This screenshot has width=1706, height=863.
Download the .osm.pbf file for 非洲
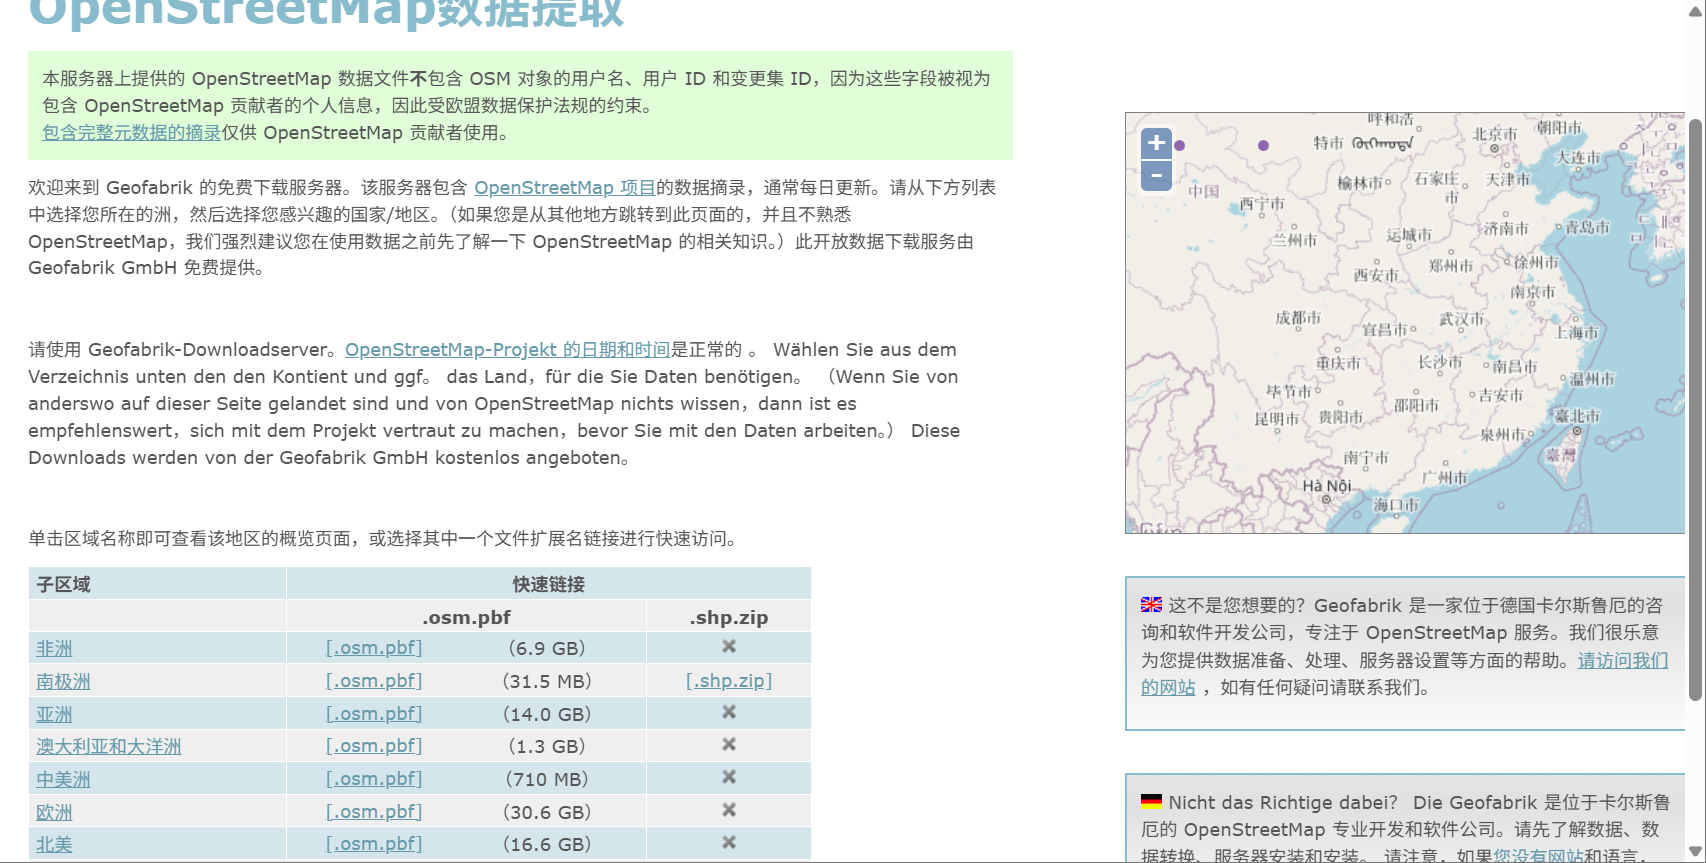(374, 648)
